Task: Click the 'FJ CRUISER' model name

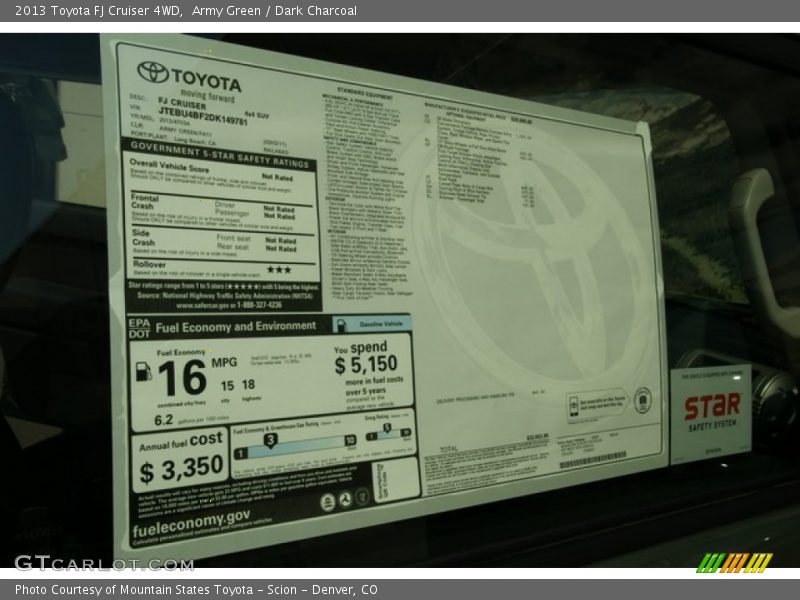Action: pyautogui.click(x=182, y=103)
